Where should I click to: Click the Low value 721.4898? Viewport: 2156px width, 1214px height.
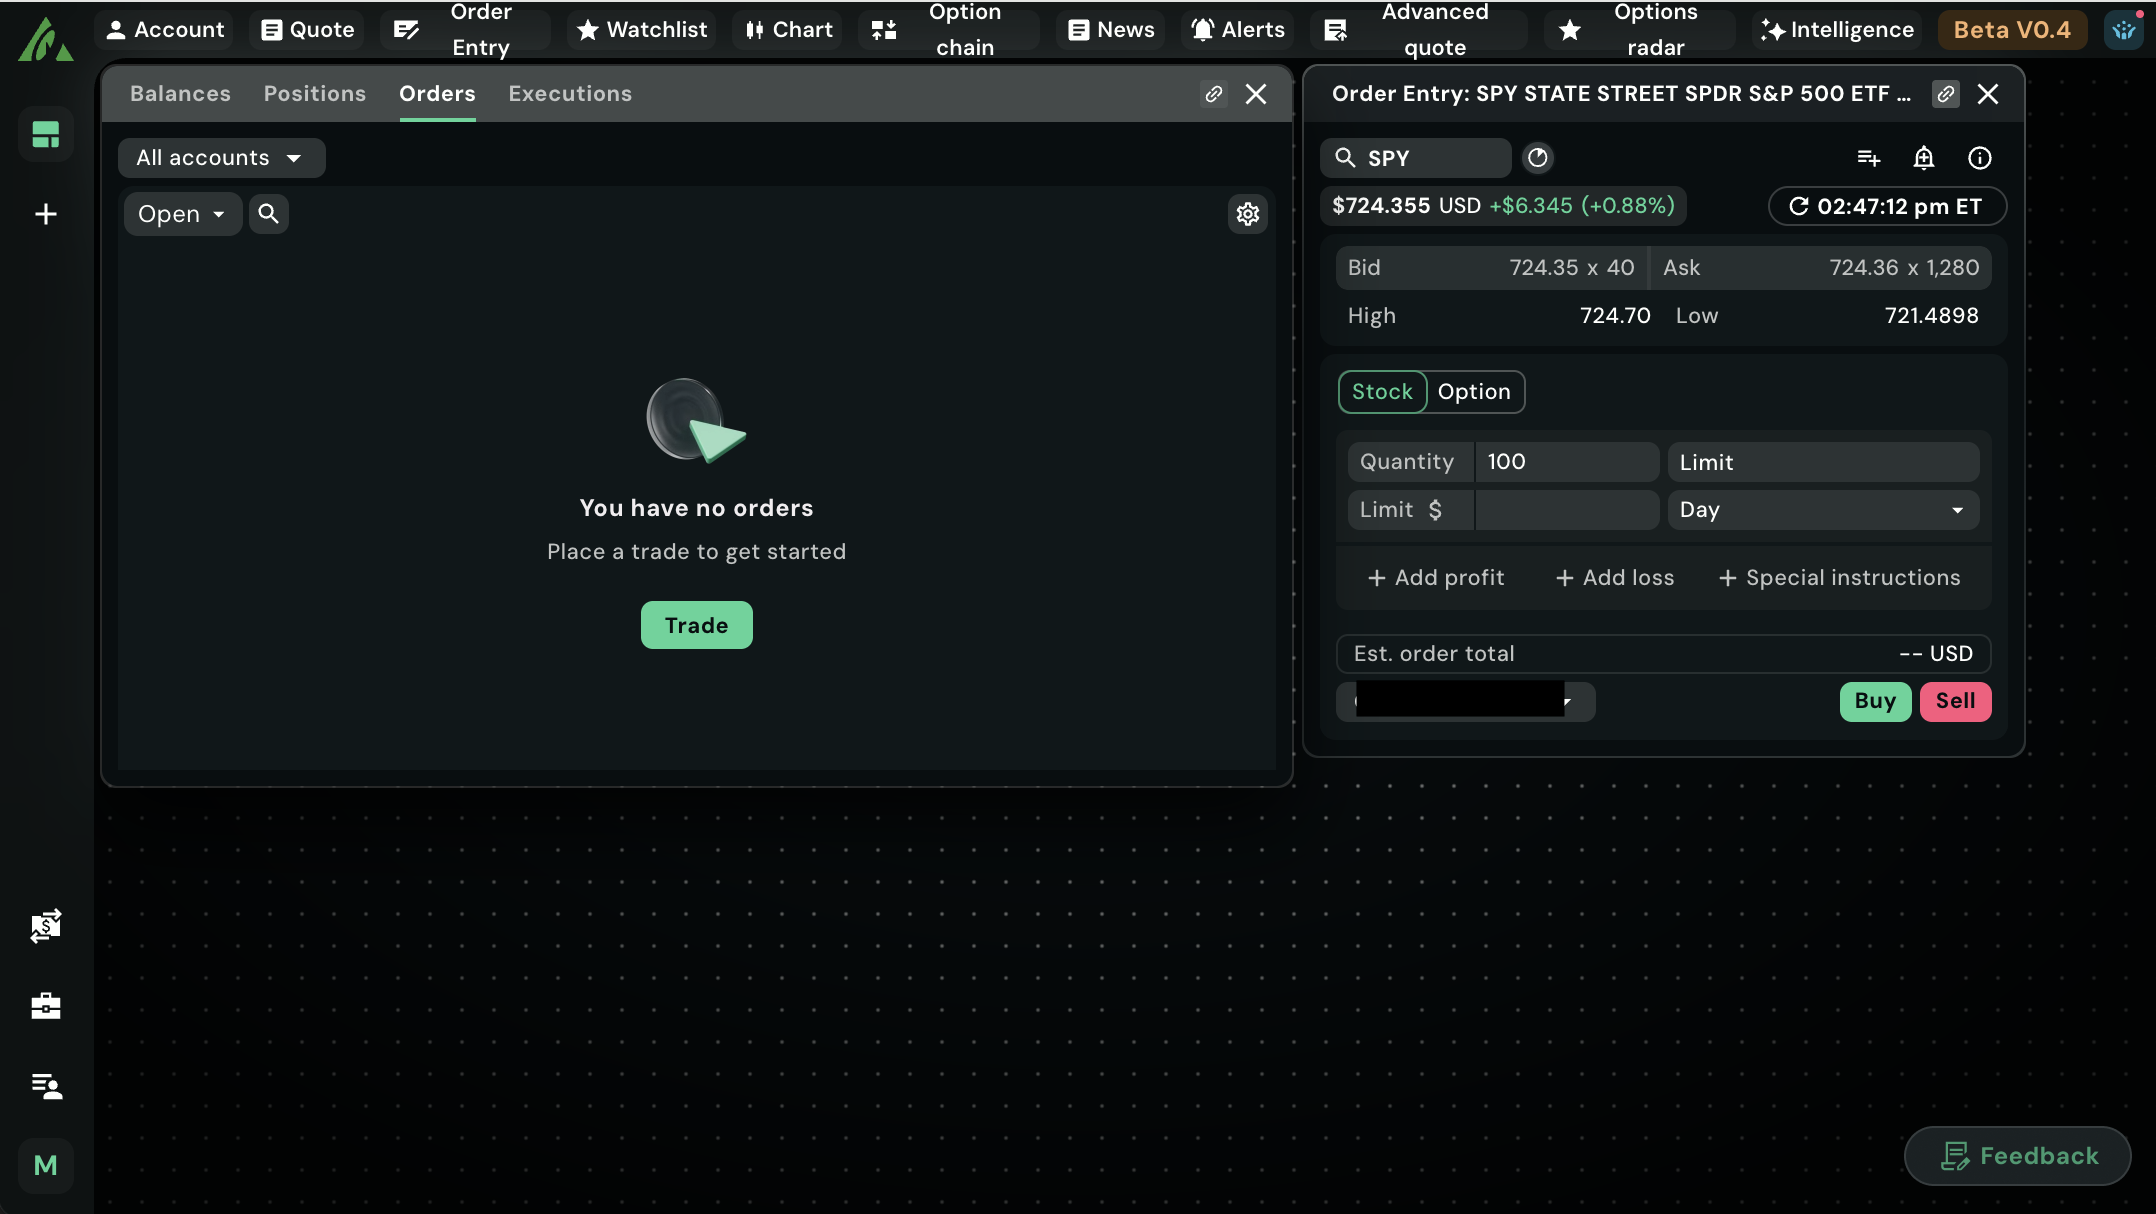(x=1931, y=316)
